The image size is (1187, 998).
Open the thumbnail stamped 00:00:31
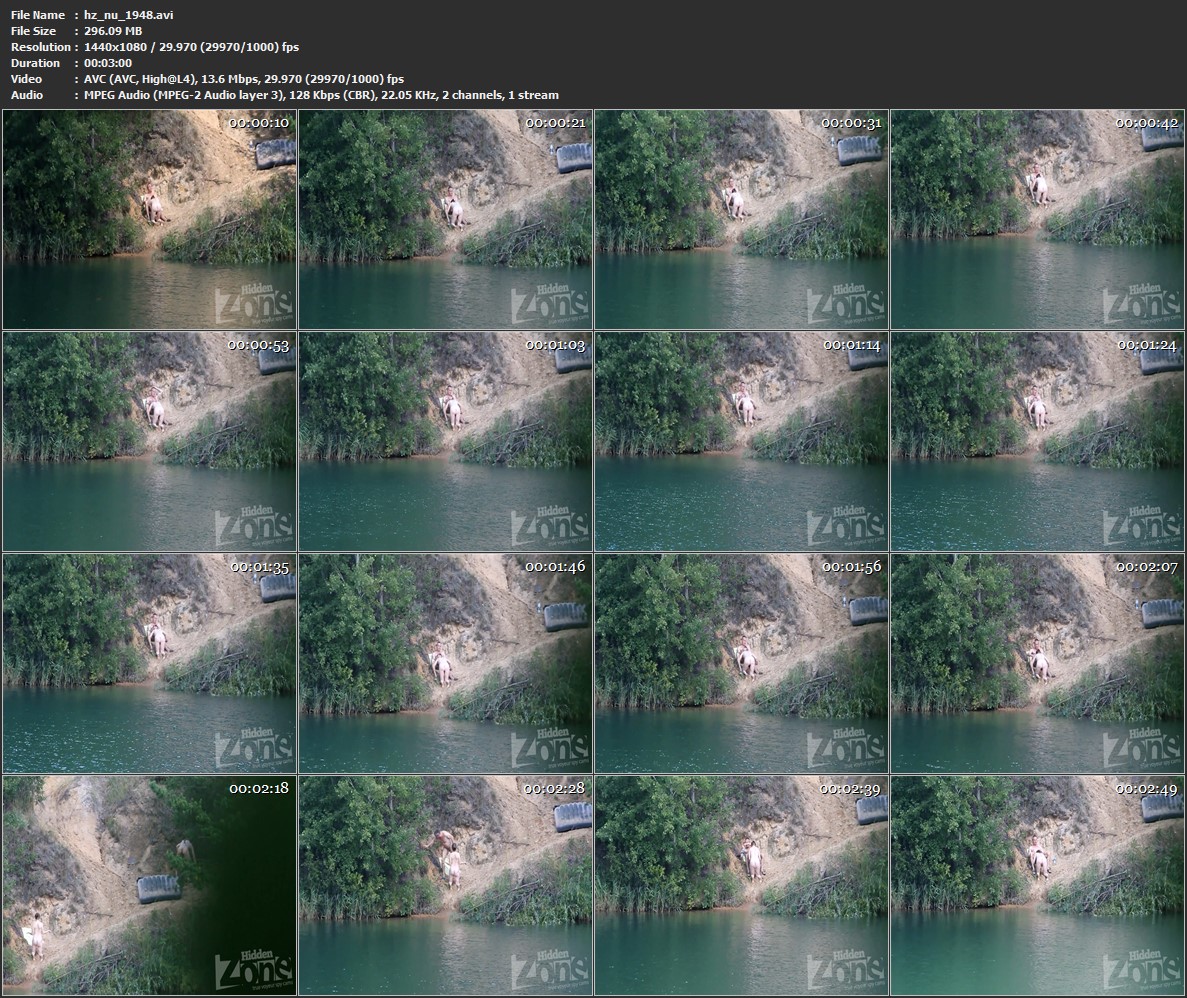741,219
